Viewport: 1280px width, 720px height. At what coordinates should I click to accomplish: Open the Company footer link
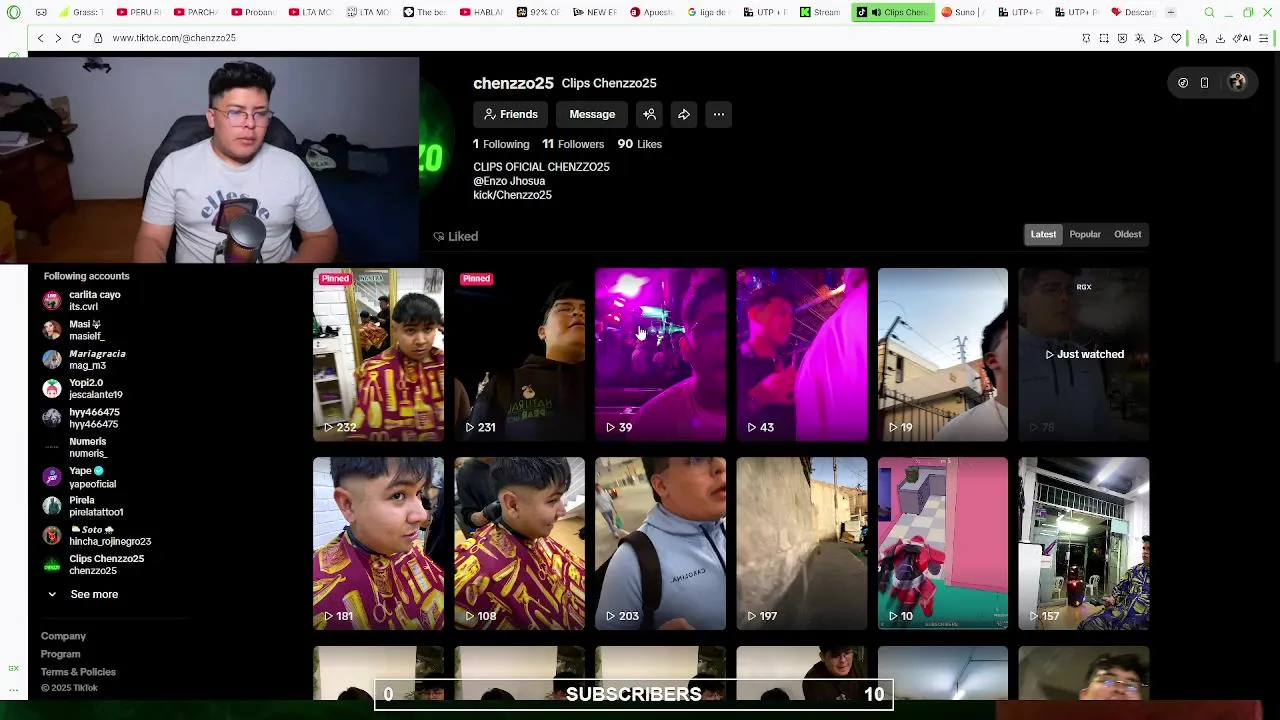coord(63,636)
